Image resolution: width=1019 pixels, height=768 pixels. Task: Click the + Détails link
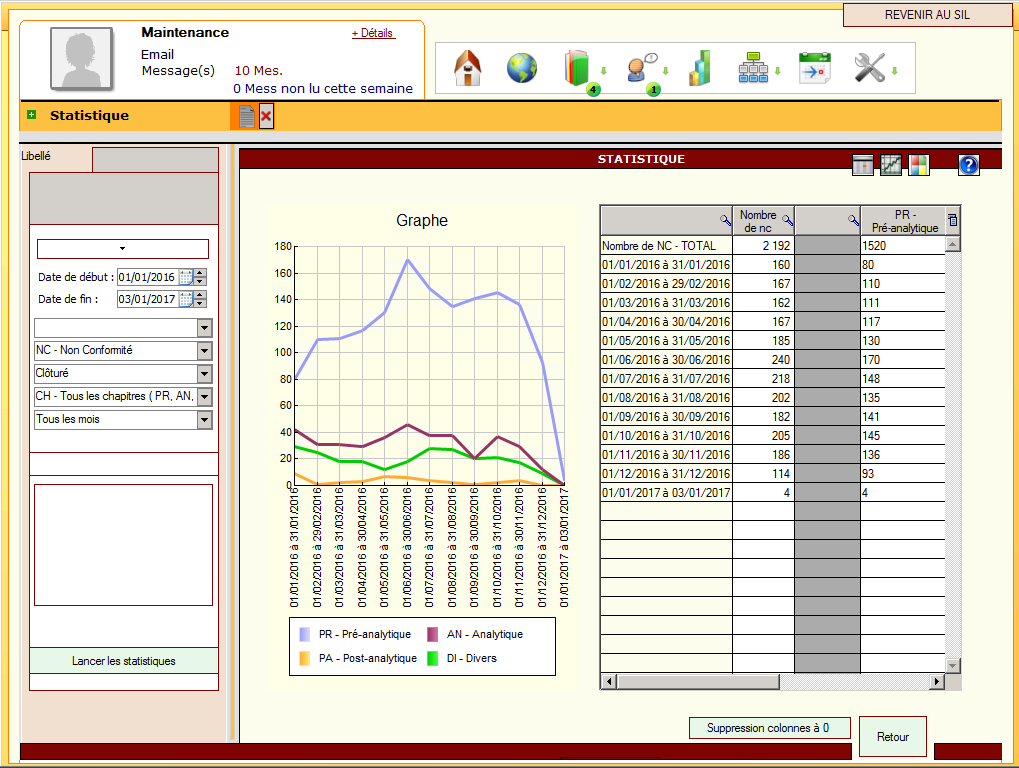click(x=373, y=33)
